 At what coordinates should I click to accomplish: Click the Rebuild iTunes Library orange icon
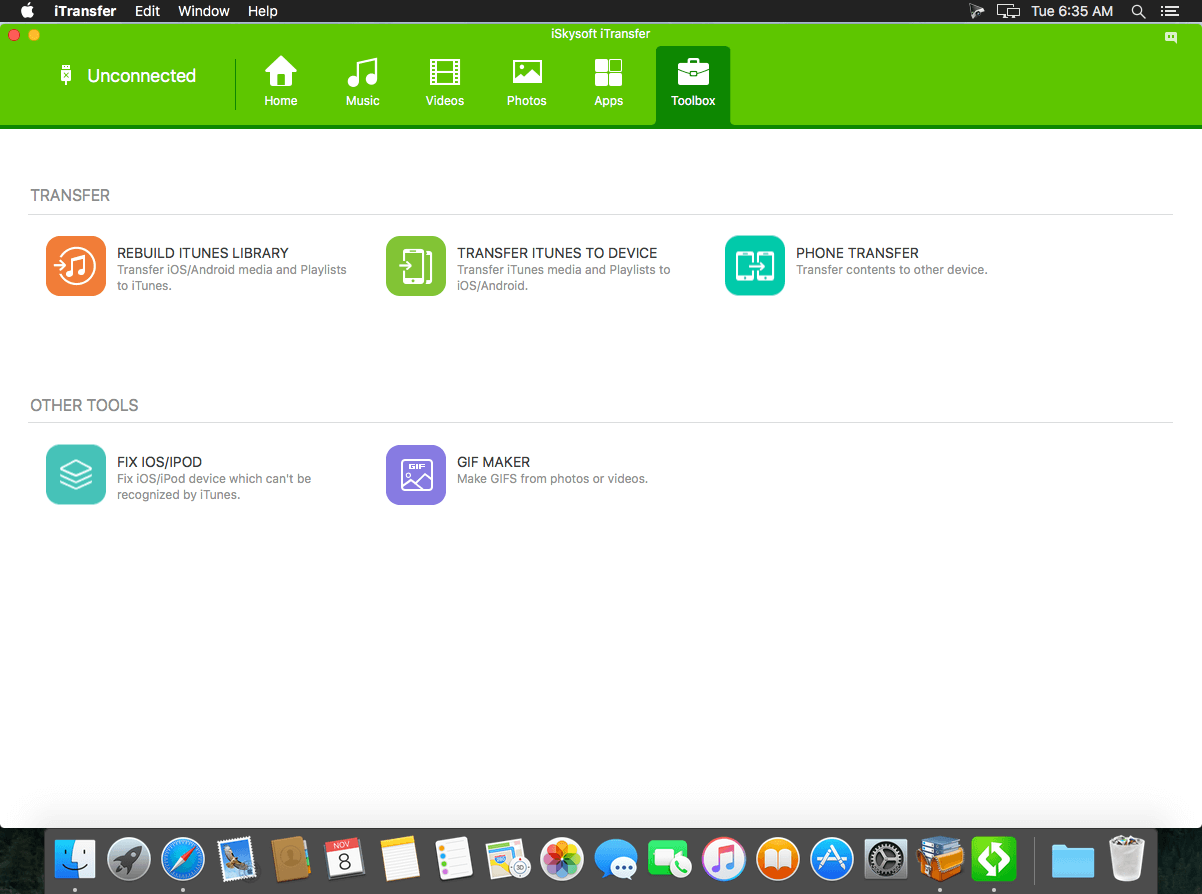[76, 266]
